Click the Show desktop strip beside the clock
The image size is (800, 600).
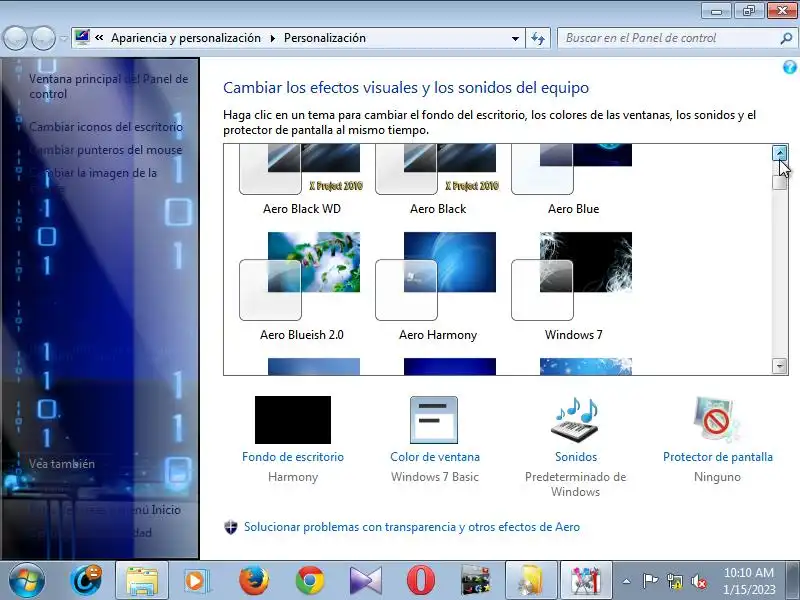(x=792, y=580)
